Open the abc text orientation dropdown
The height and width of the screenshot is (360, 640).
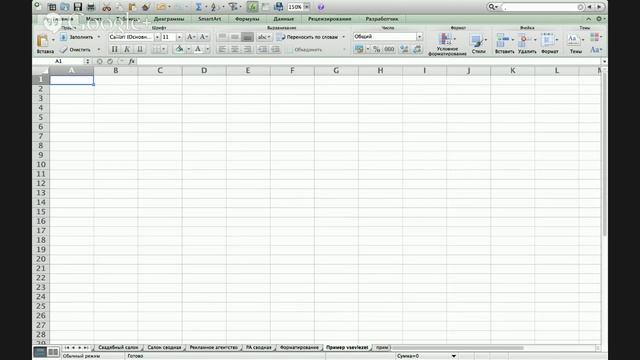[x=264, y=37]
